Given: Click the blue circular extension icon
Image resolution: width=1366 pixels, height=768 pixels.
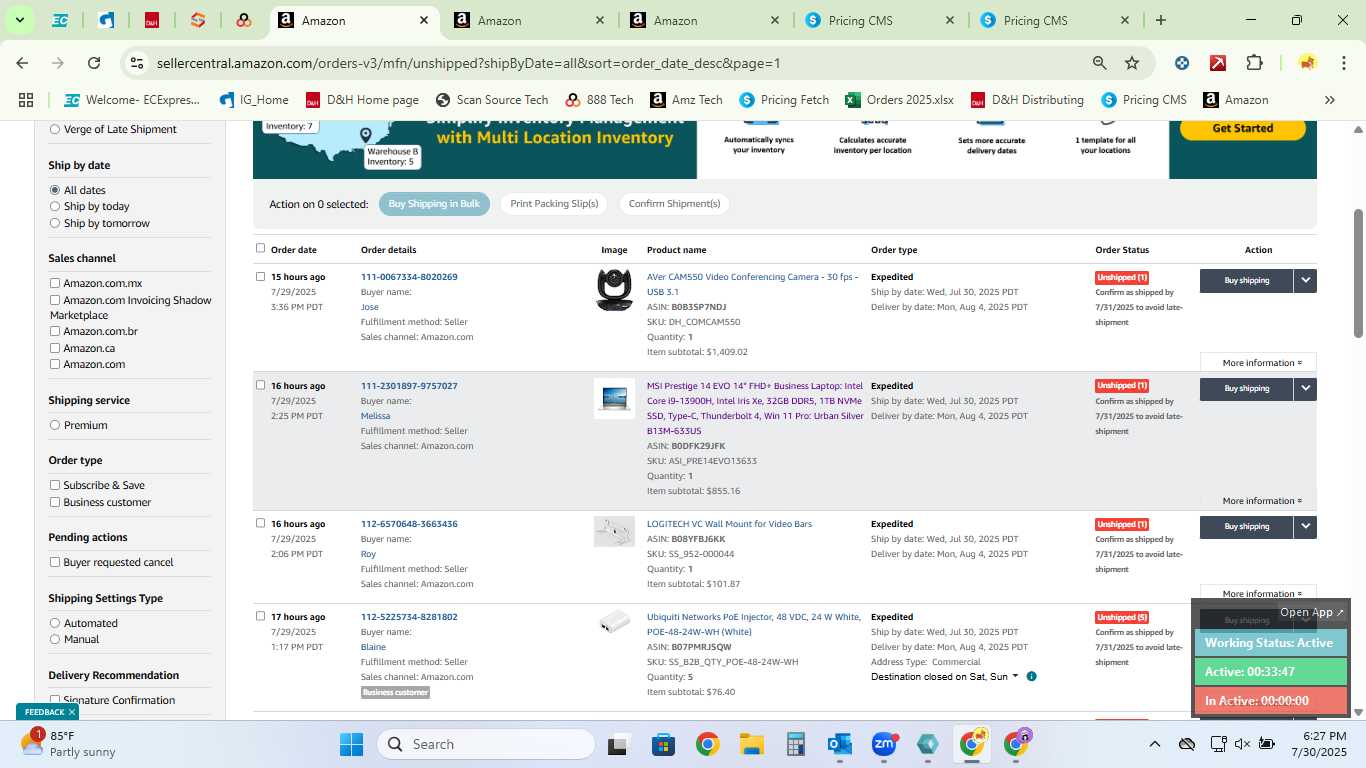Looking at the screenshot, I should 1182,63.
